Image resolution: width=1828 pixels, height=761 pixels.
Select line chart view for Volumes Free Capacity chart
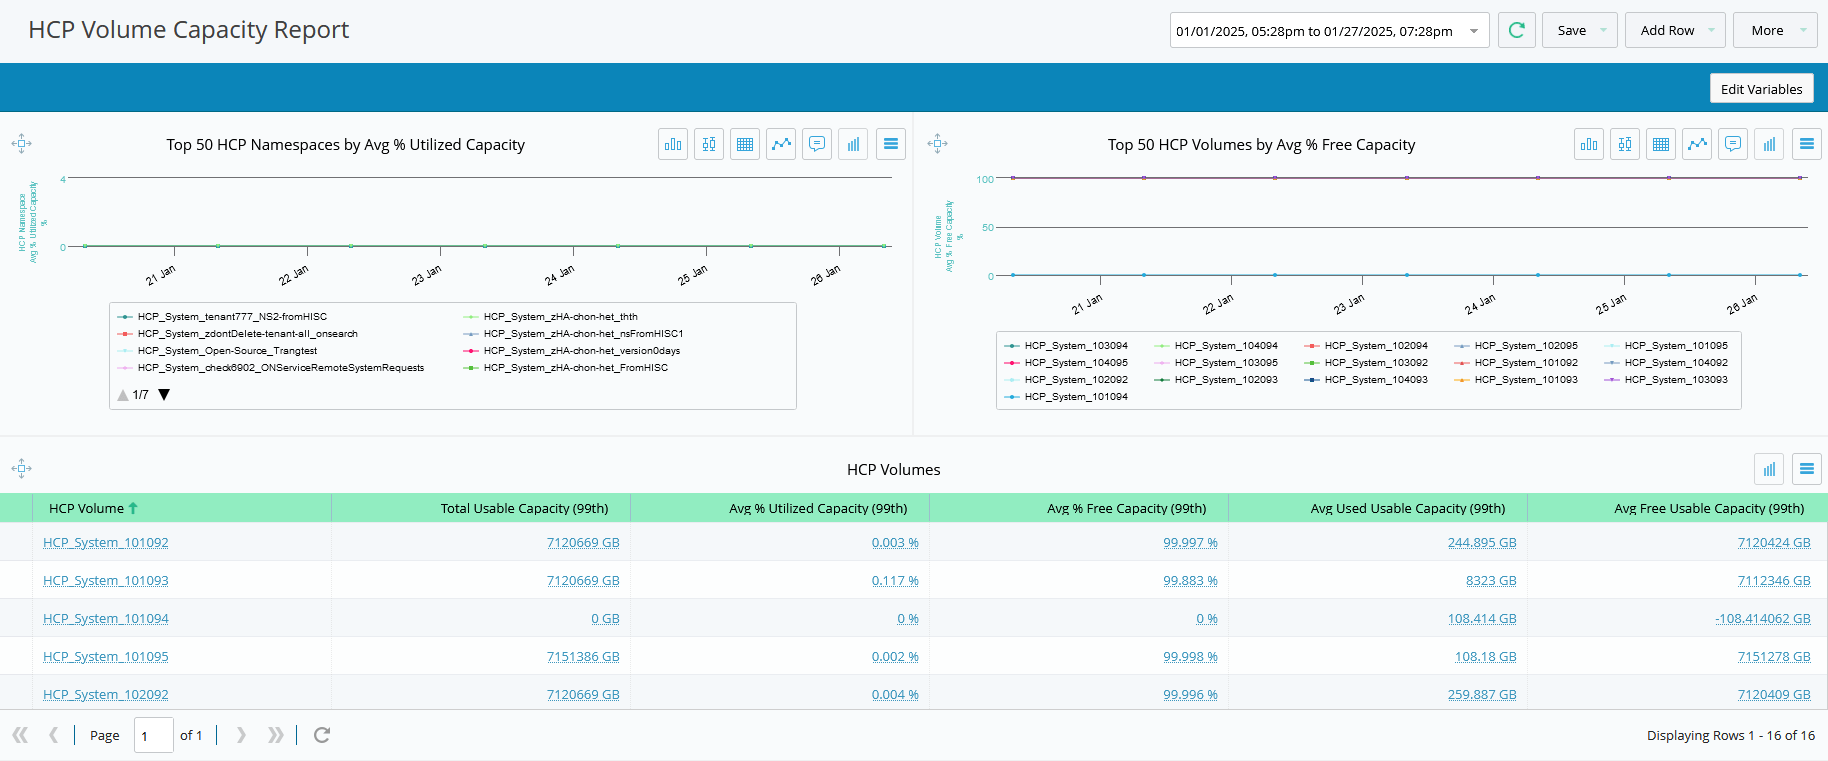click(1697, 144)
